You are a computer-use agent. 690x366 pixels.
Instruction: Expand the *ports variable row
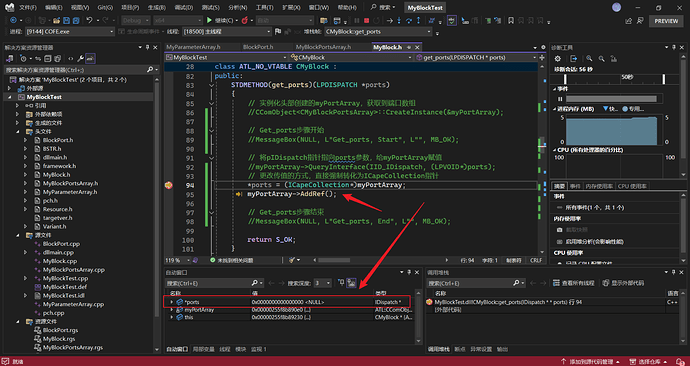pos(172,302)
